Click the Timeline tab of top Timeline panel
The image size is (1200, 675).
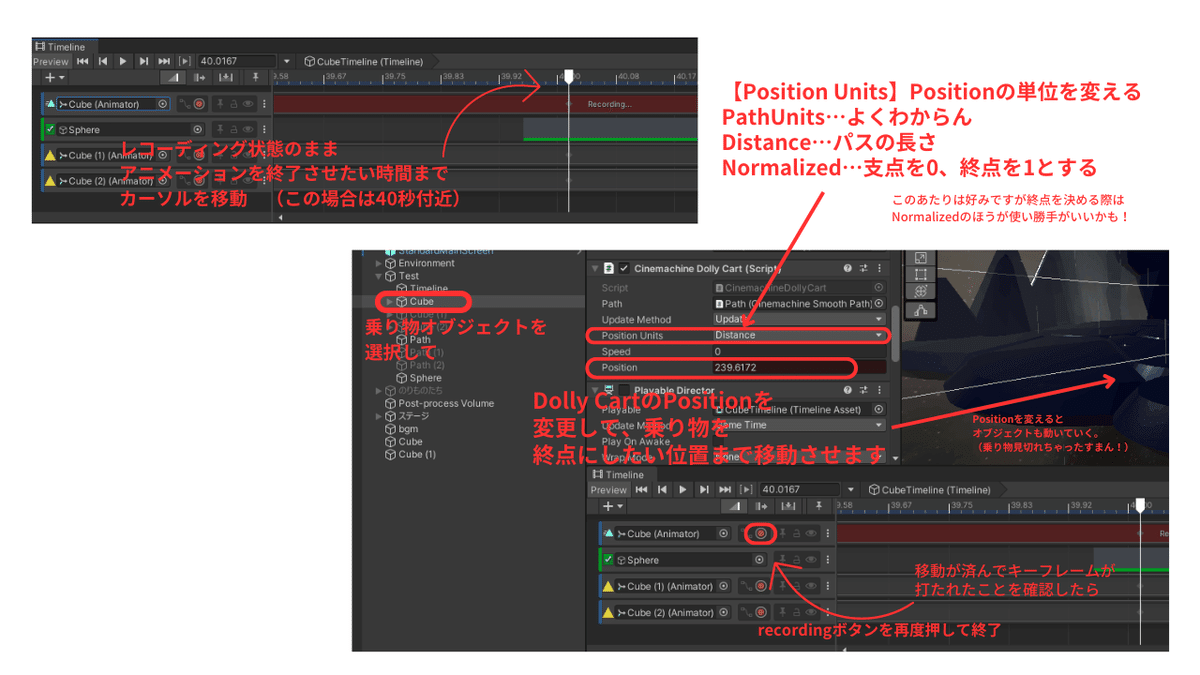click(67, 47)
